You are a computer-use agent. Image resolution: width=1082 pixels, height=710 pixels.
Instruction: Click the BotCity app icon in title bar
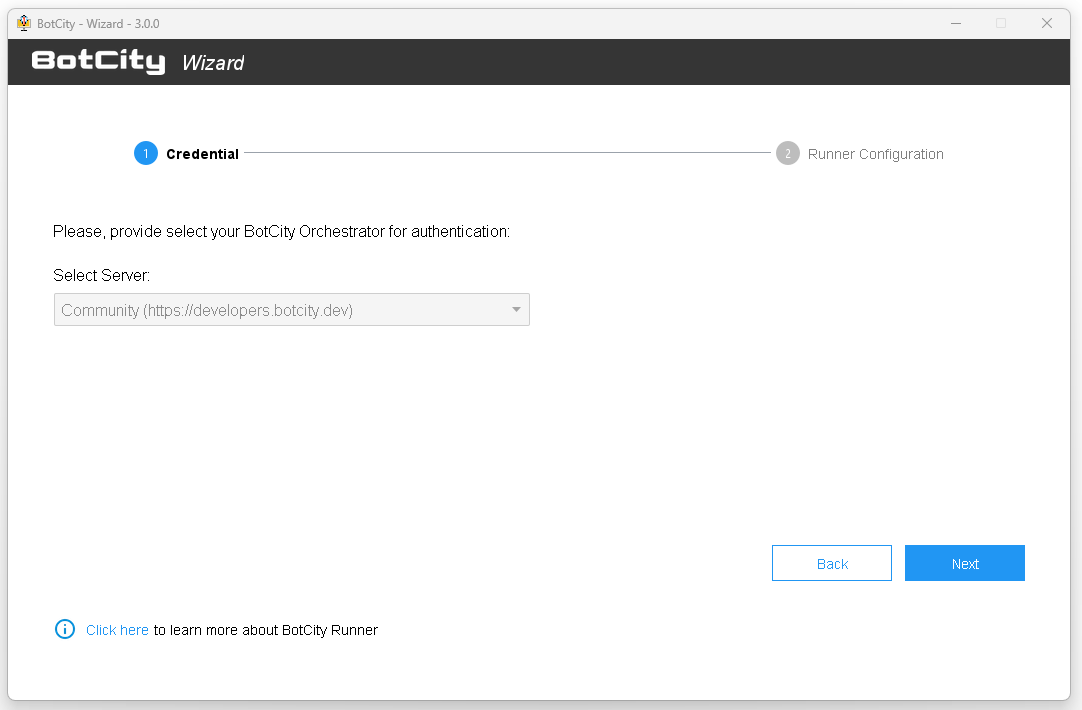[24, 23]
